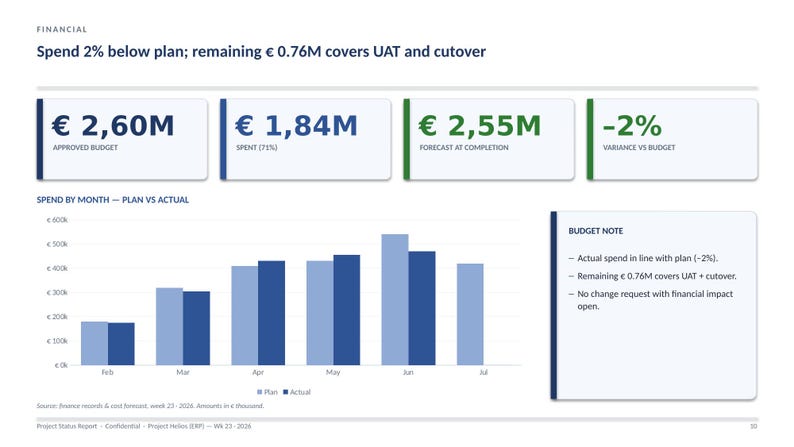This screenshot has width=794, height=447.
Task: Click the € 400k axis label
Action: (57, 268)
